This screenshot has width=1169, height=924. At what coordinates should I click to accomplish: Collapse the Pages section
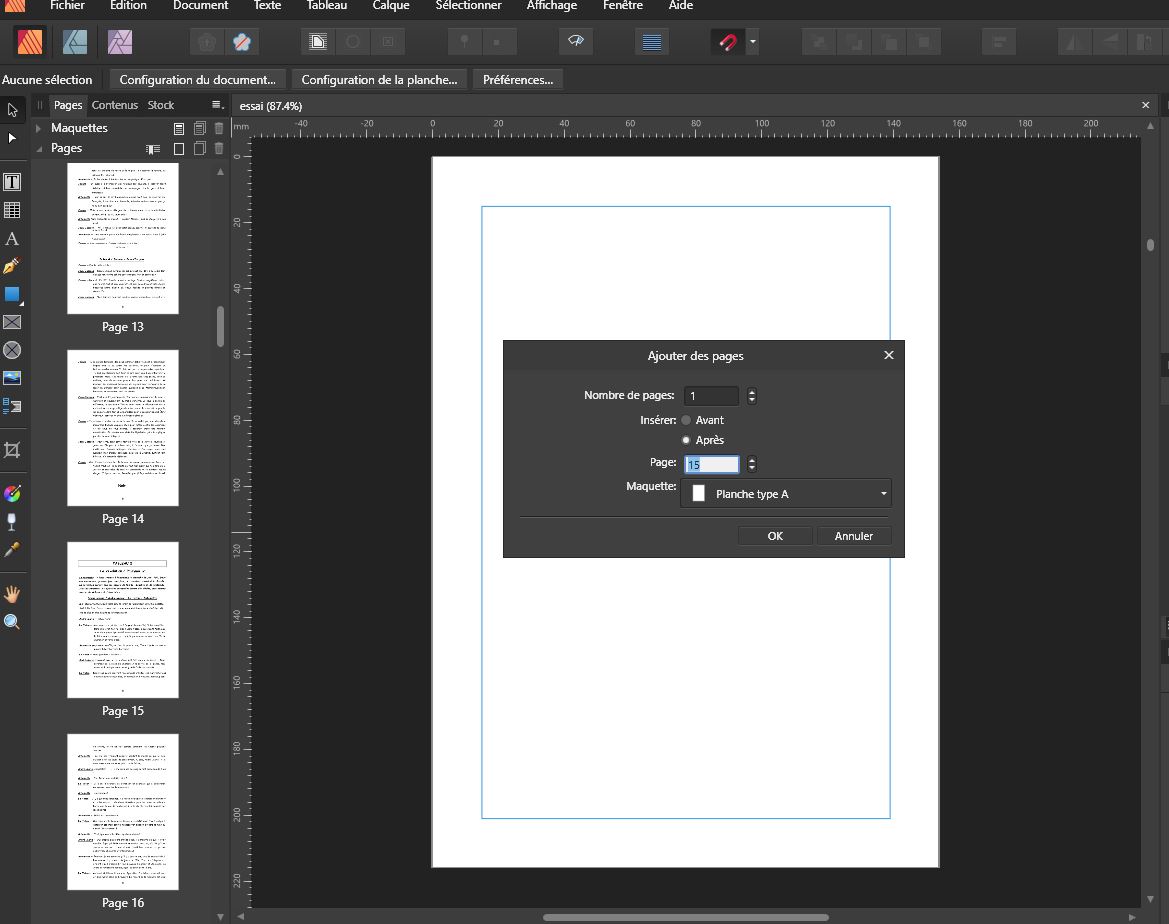point(39,148)
